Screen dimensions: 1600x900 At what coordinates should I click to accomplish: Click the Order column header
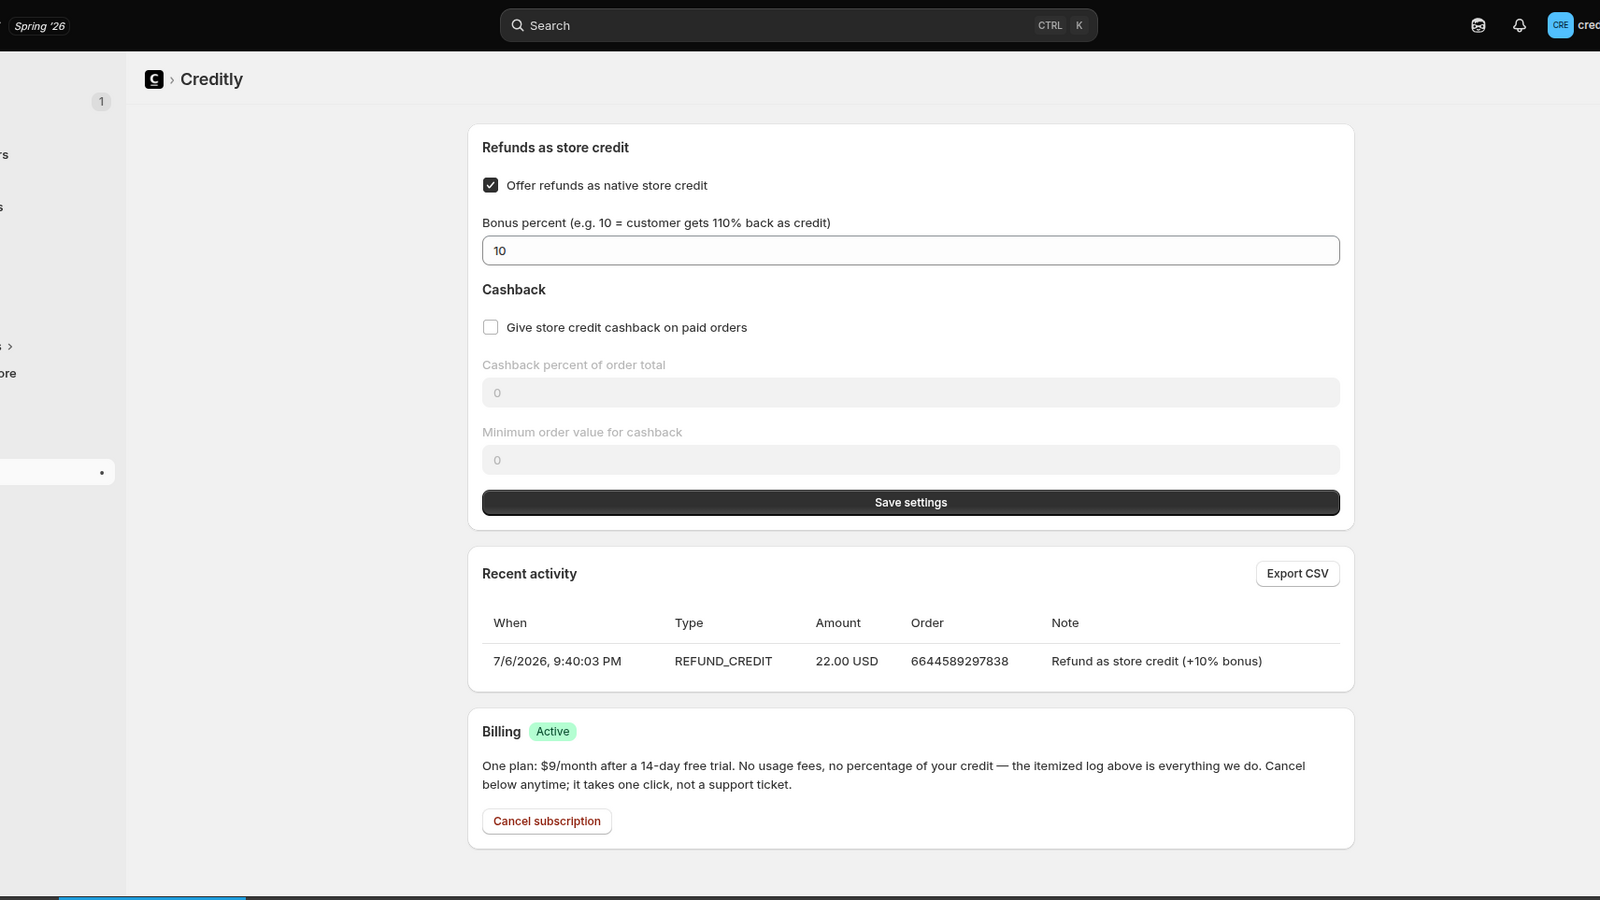pyautogui.click(x=927, y=623)
